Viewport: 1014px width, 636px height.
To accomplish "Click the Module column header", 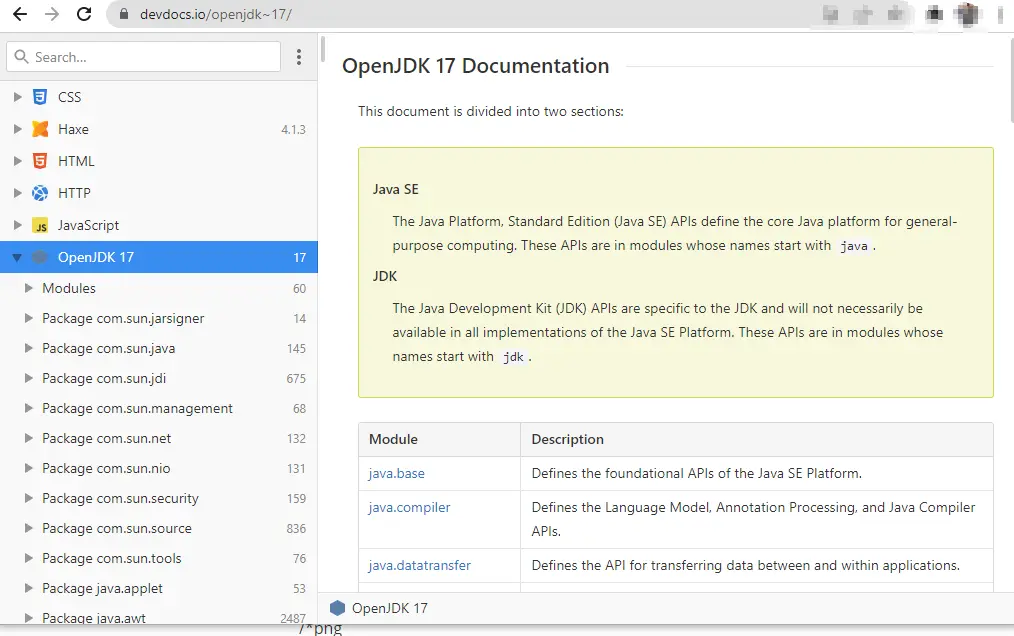I will (393, 439).
